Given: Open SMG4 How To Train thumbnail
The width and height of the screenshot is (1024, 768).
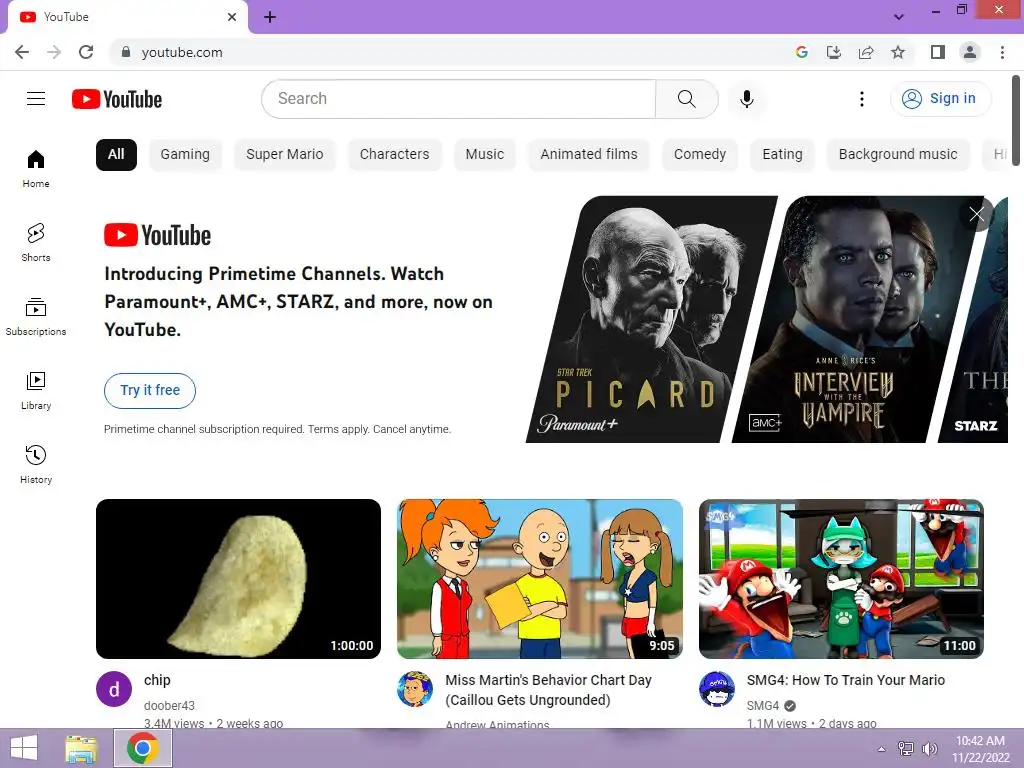Looking at the screenshot, I should [x=841, y=579].
